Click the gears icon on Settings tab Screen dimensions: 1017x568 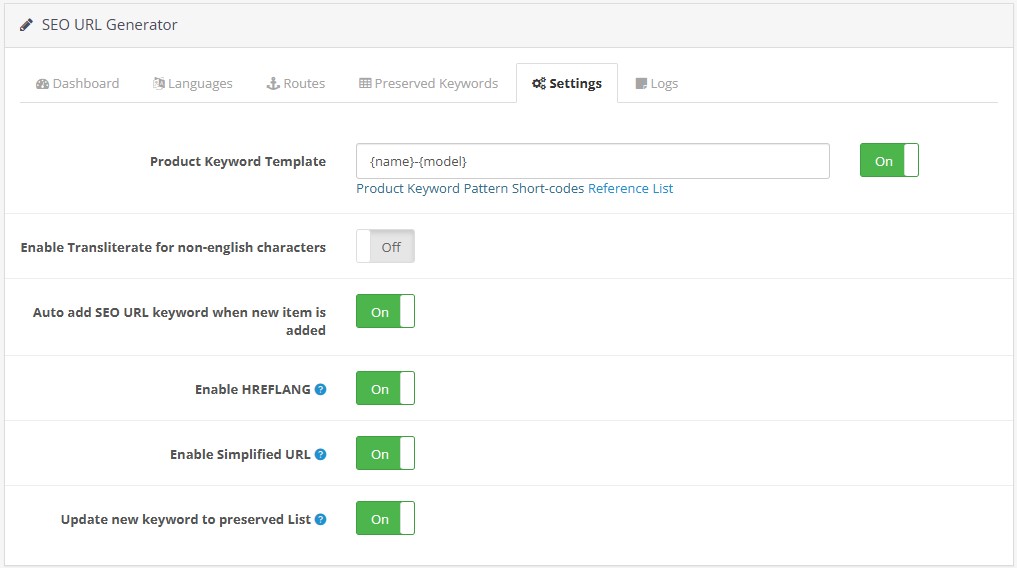click(x=538, y=84)
